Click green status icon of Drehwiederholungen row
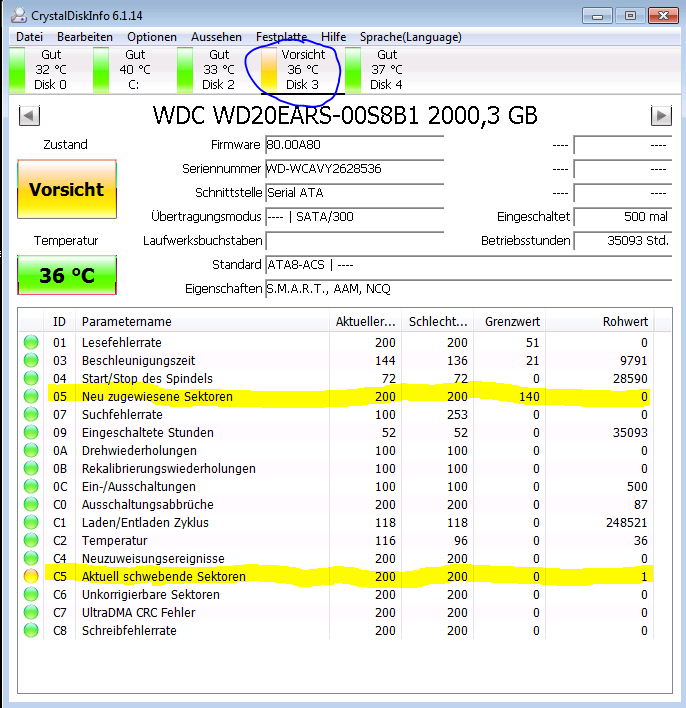Image resolution: width=686 pixels, height=708 pixels. pos(31,451)
